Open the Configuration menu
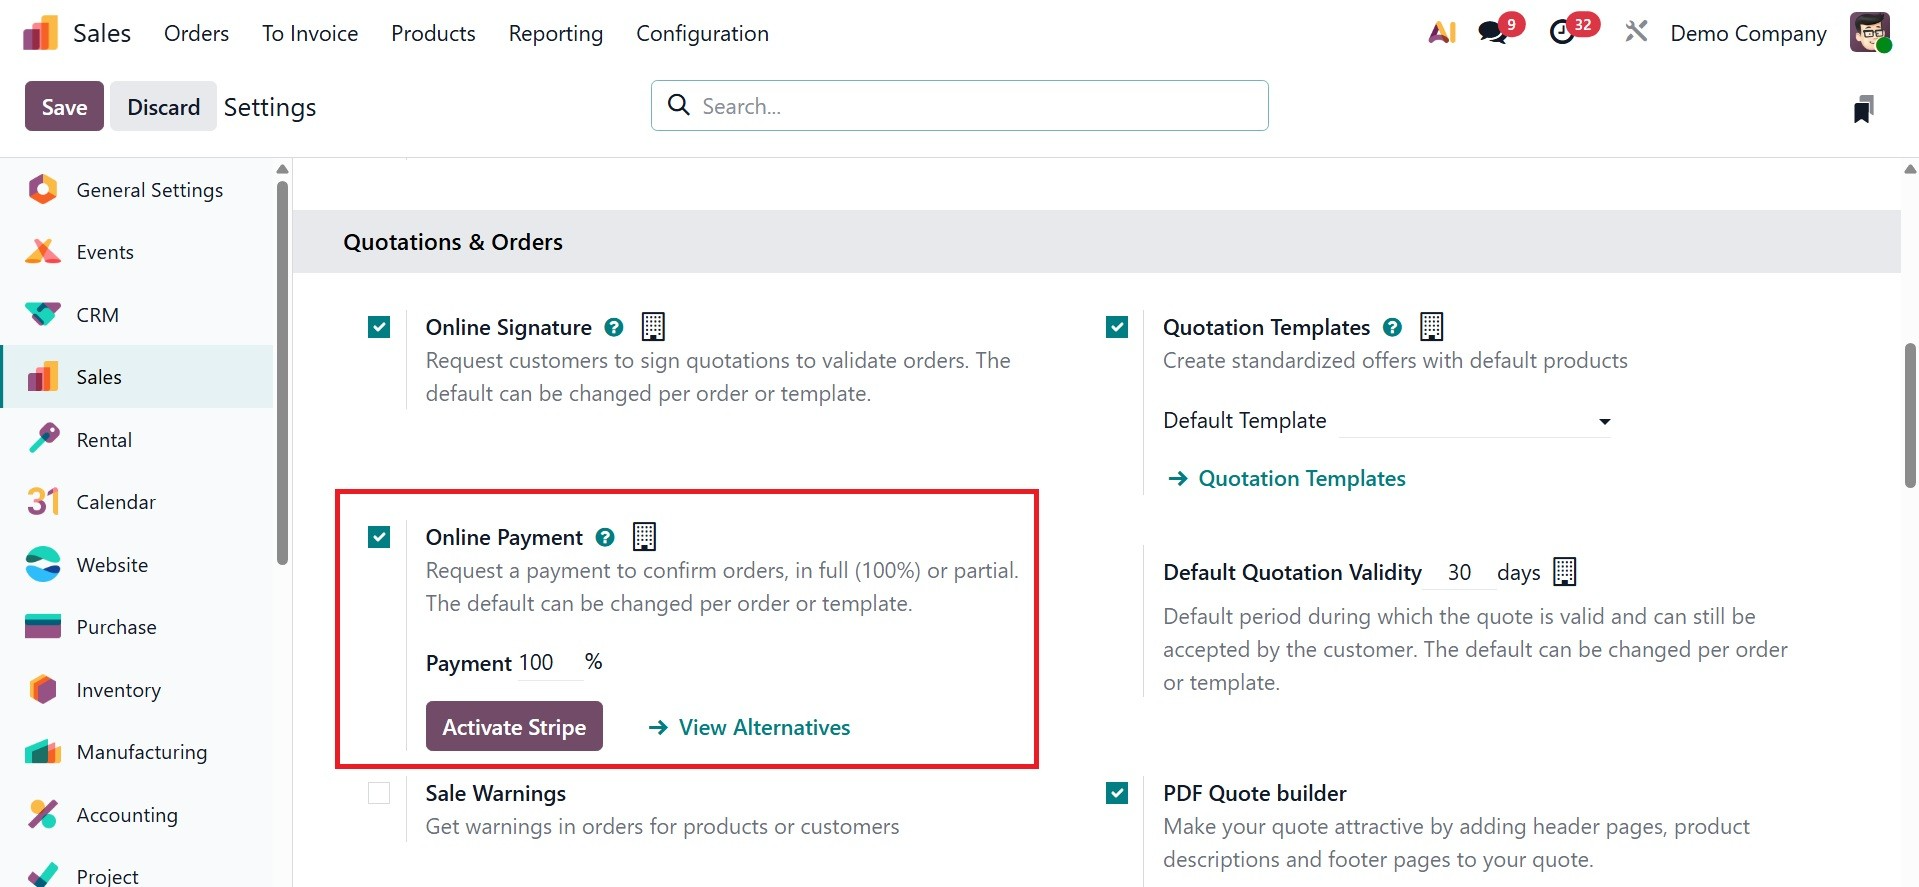Image resolution: width=1919 pixels, height=887 pixels. tap(702, 33)
